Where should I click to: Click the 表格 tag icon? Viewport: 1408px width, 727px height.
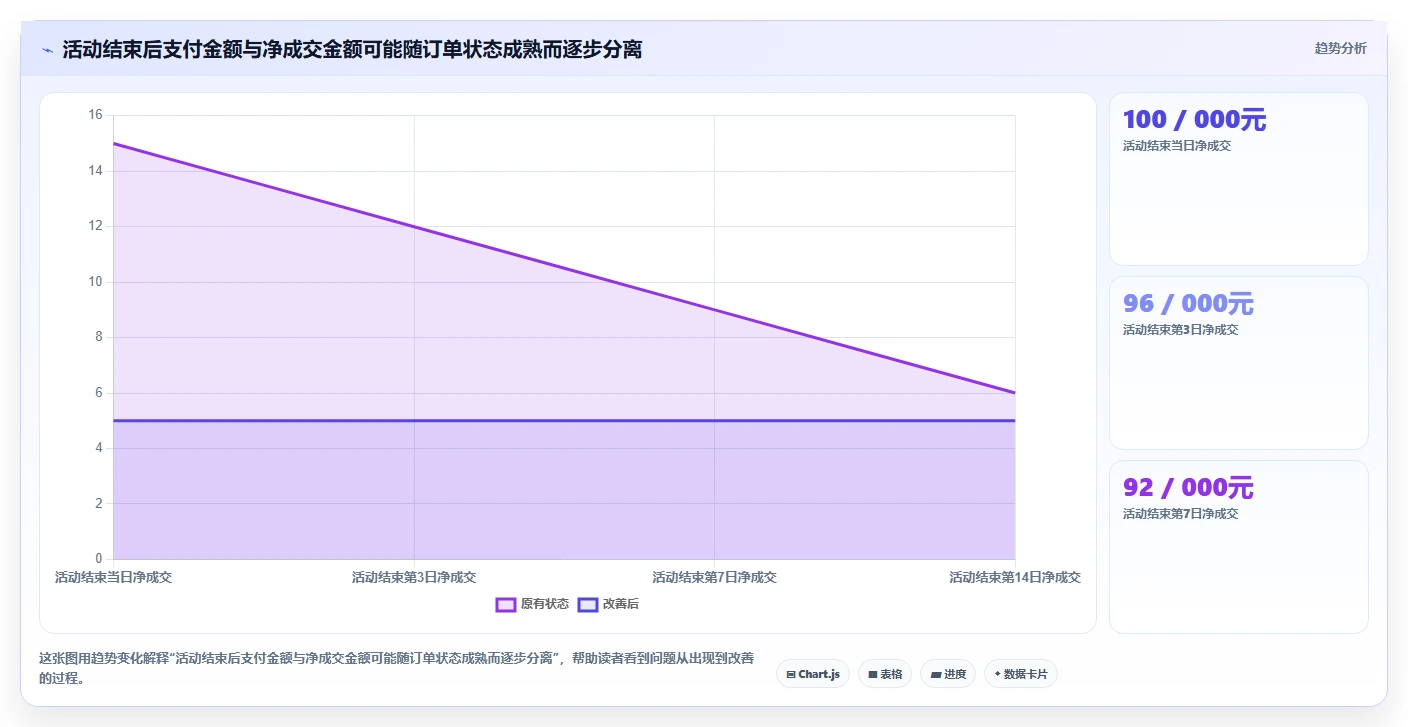[873, 675]
